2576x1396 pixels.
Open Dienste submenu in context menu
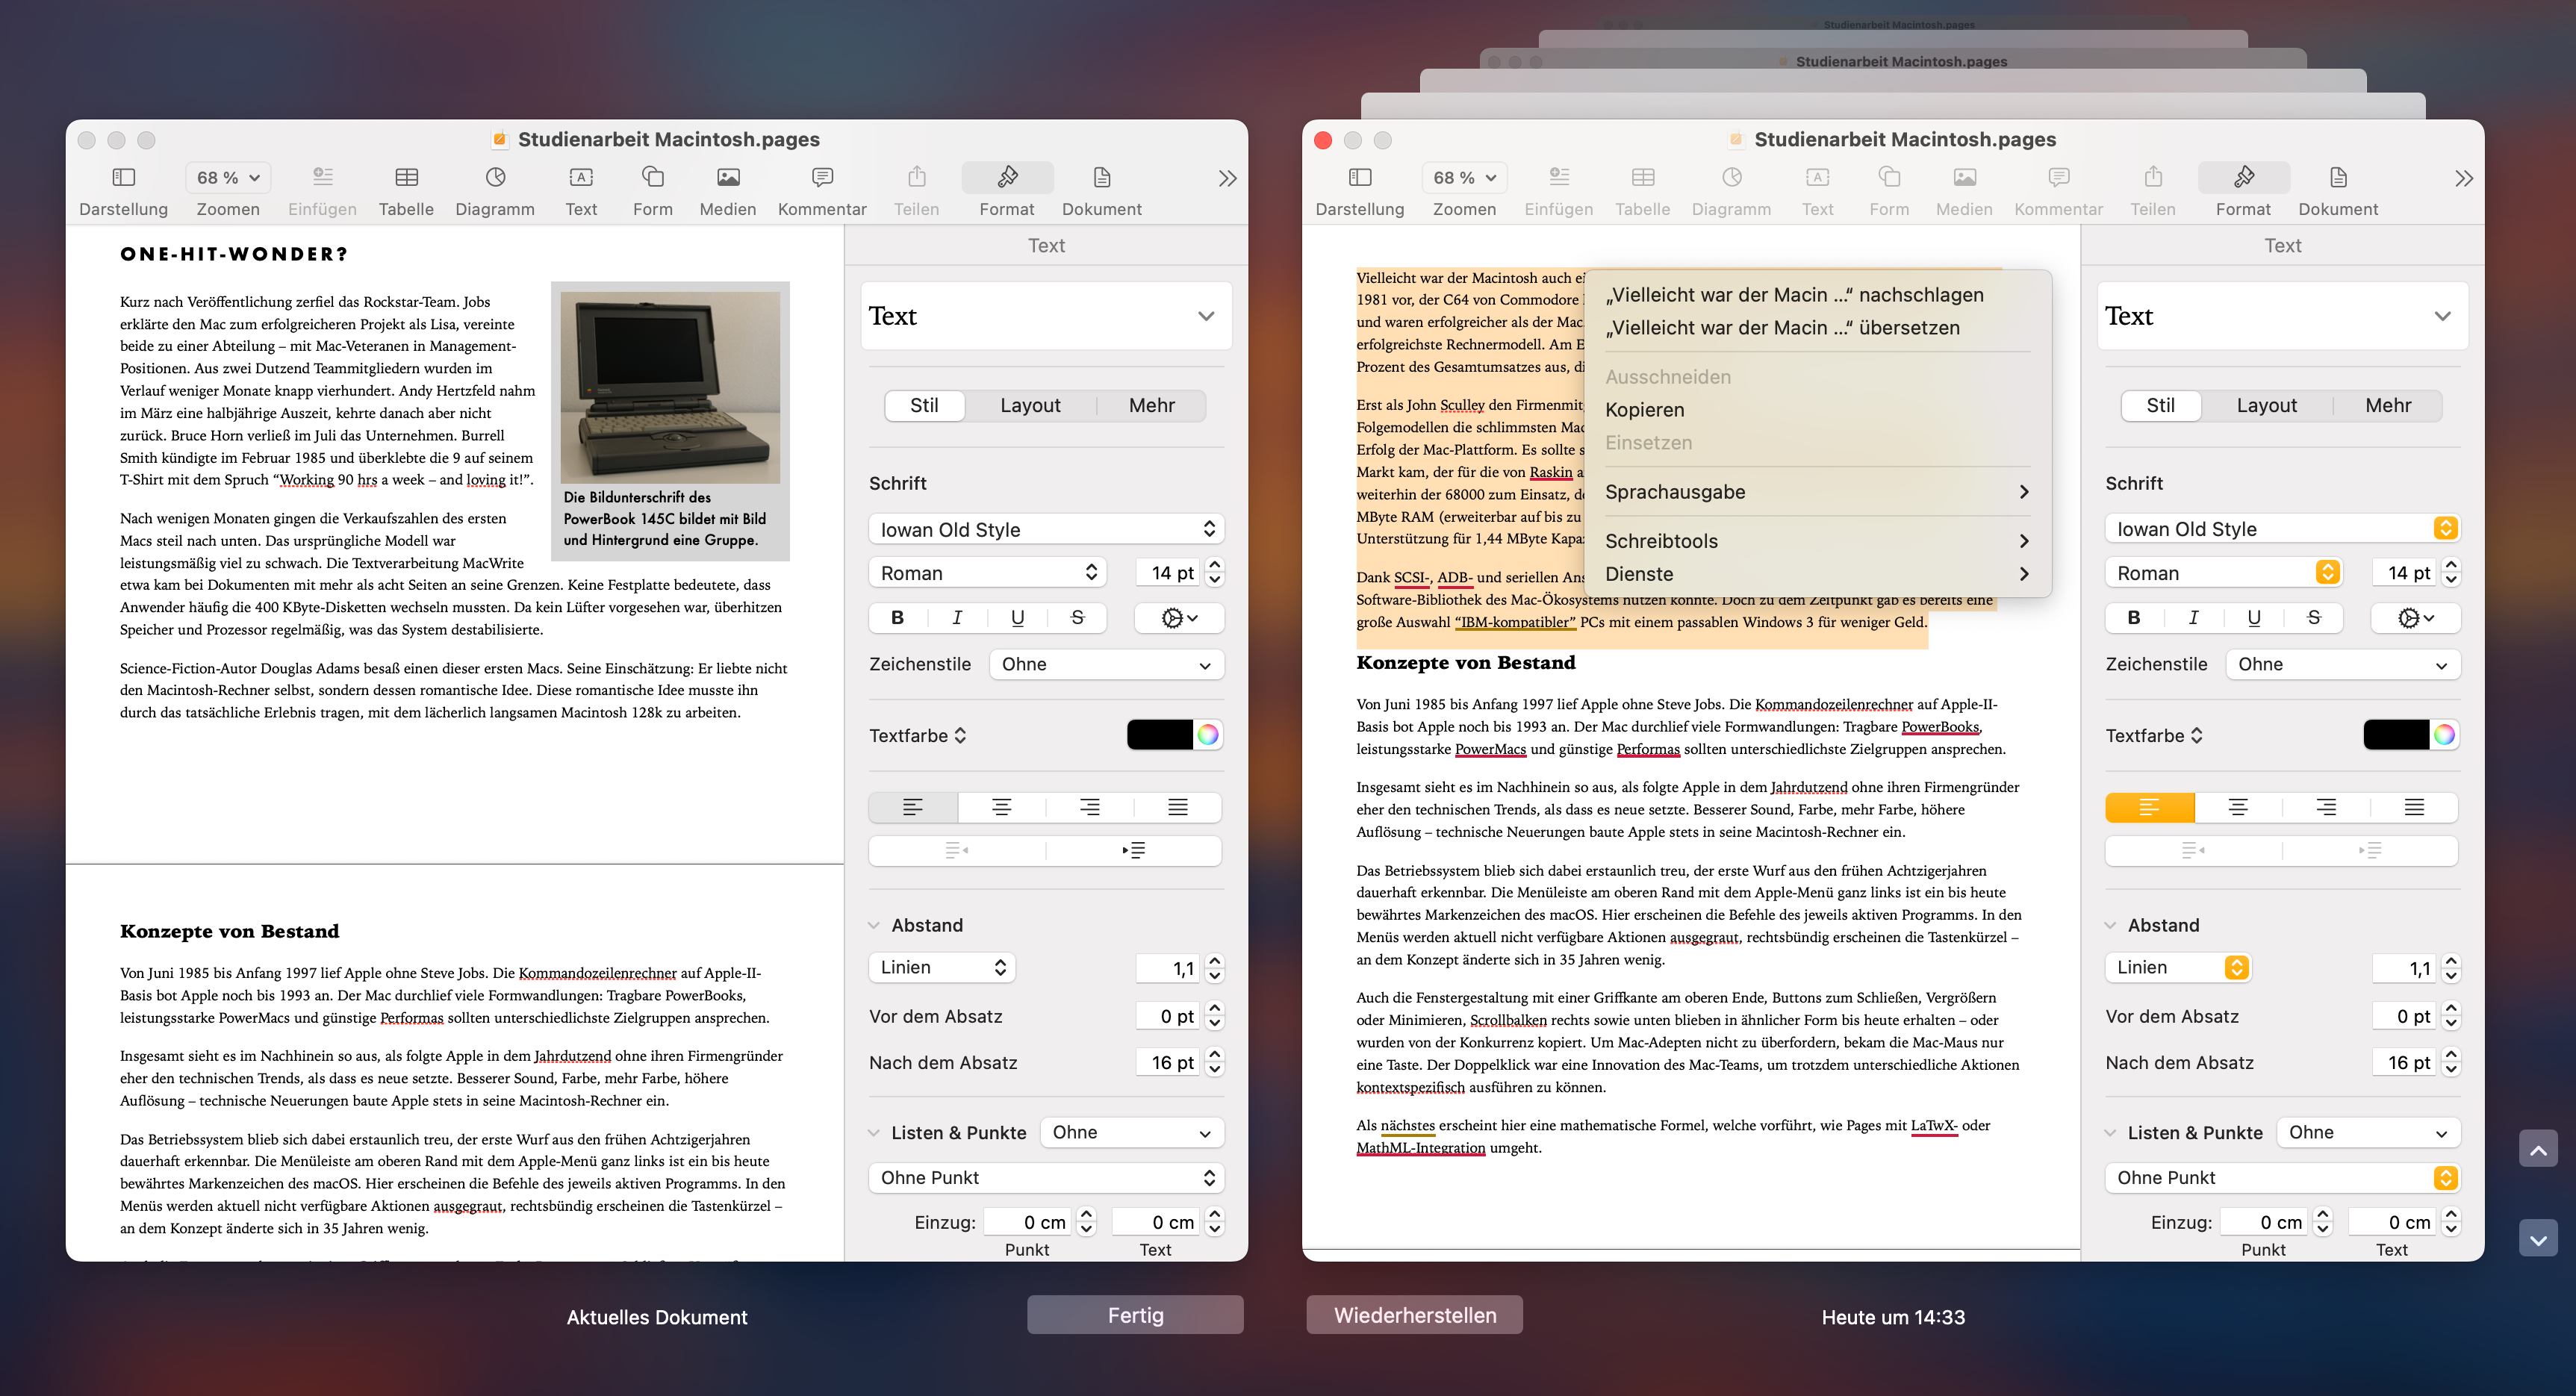tap(1817, 574)
